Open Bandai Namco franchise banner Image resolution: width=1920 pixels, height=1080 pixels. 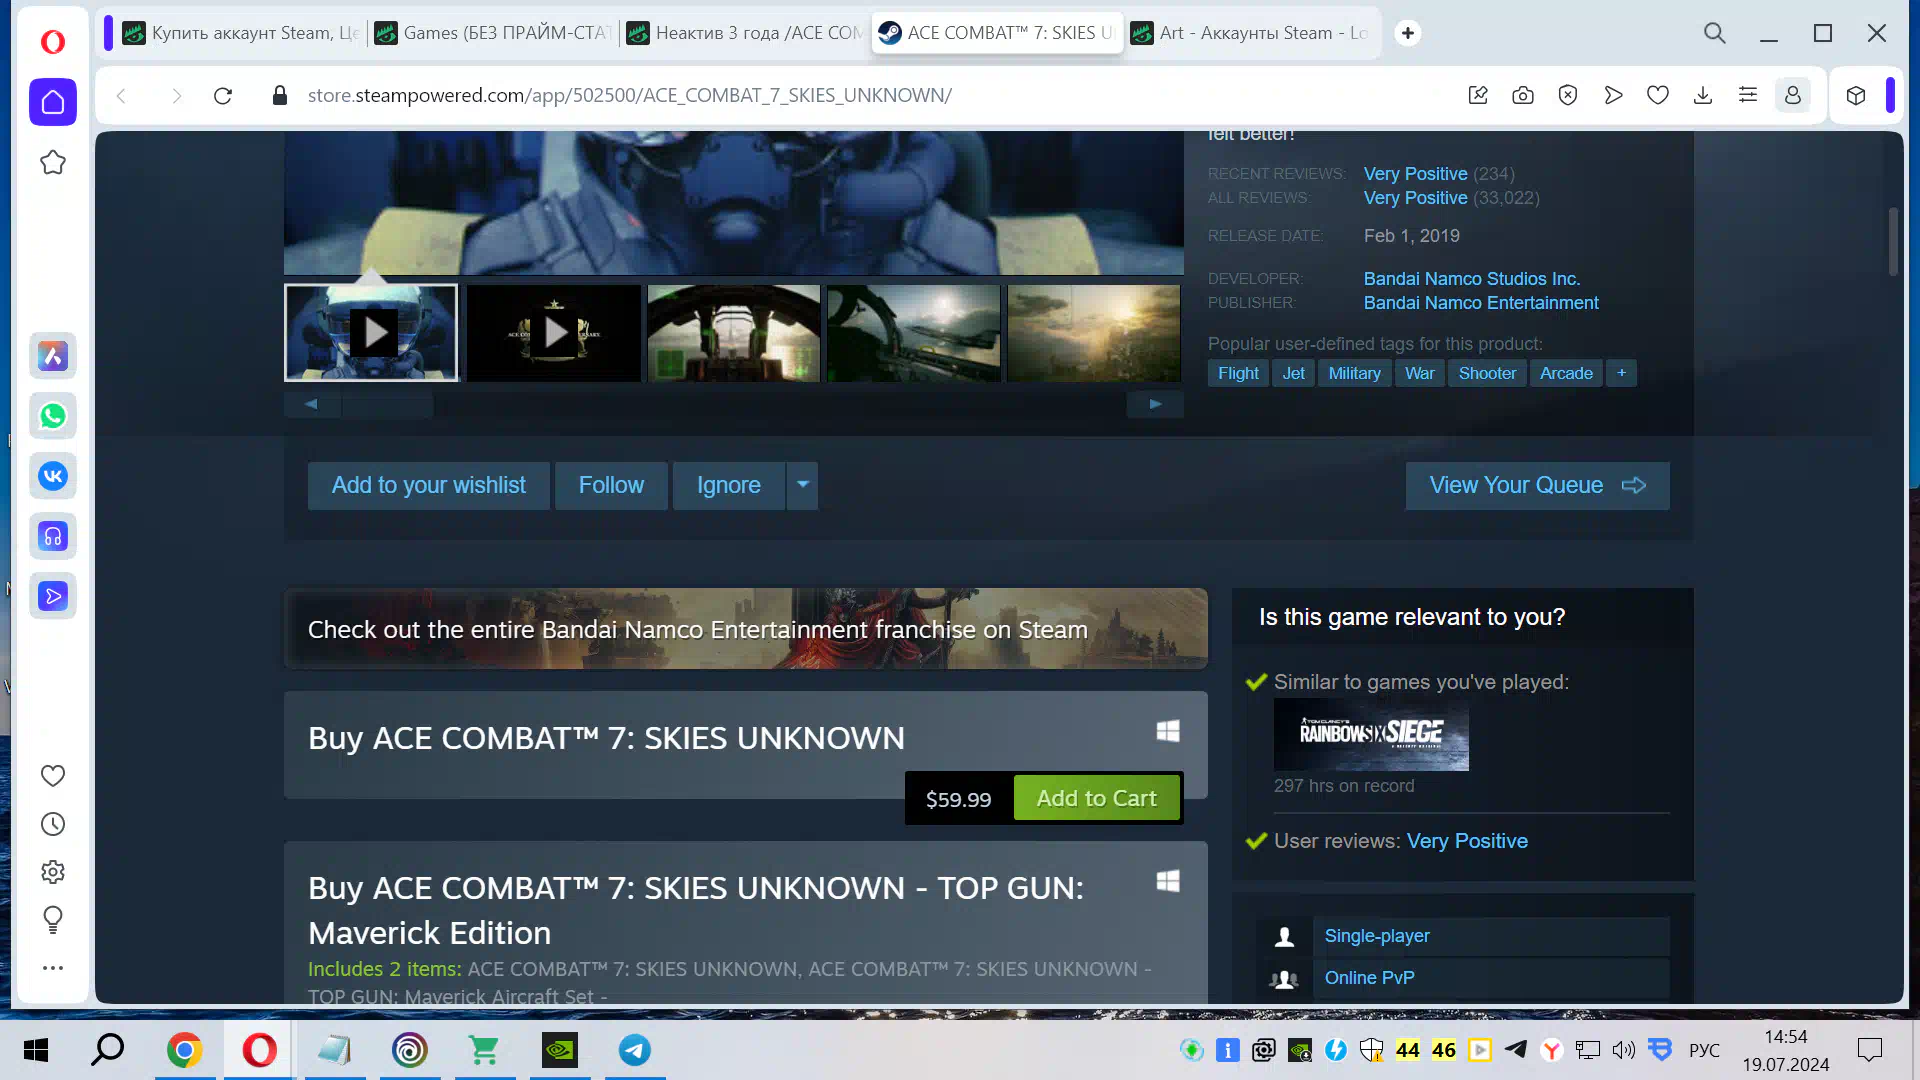(x=745, y=629)
